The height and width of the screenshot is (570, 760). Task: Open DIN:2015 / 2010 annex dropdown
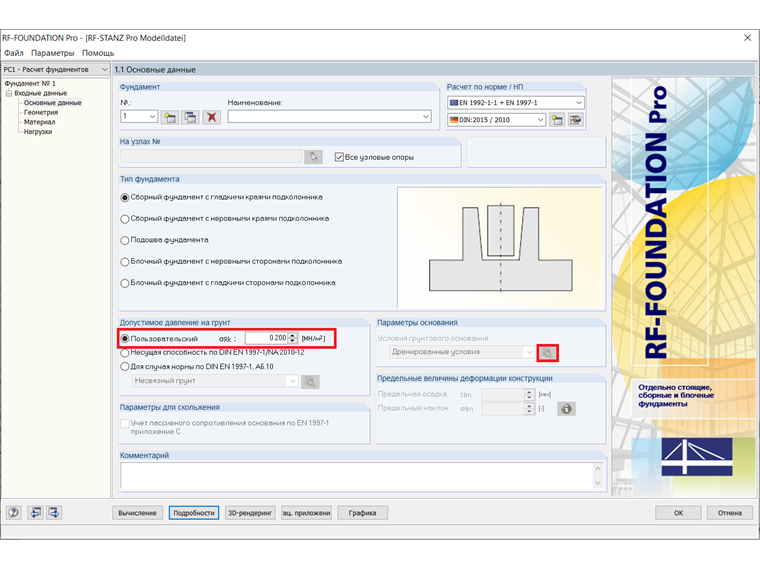pyautogui.click(x=540, y=120)
